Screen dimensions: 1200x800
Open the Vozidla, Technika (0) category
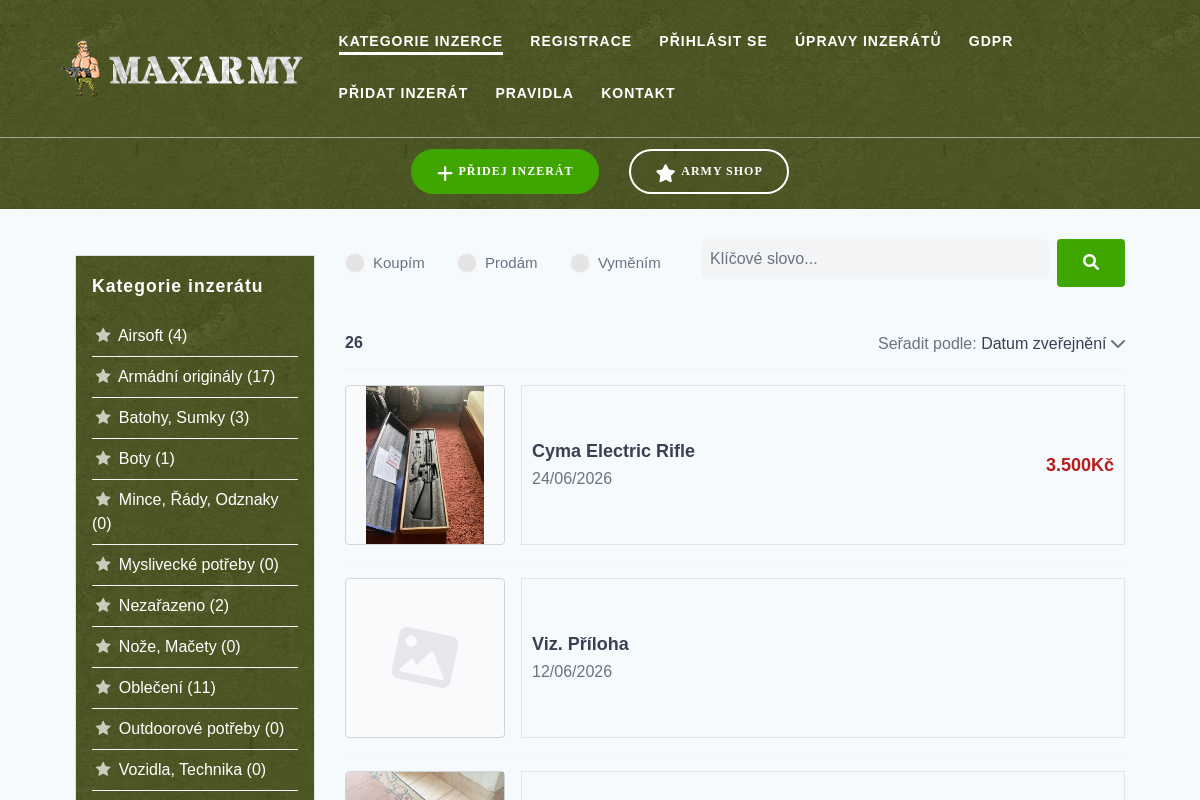193,769
